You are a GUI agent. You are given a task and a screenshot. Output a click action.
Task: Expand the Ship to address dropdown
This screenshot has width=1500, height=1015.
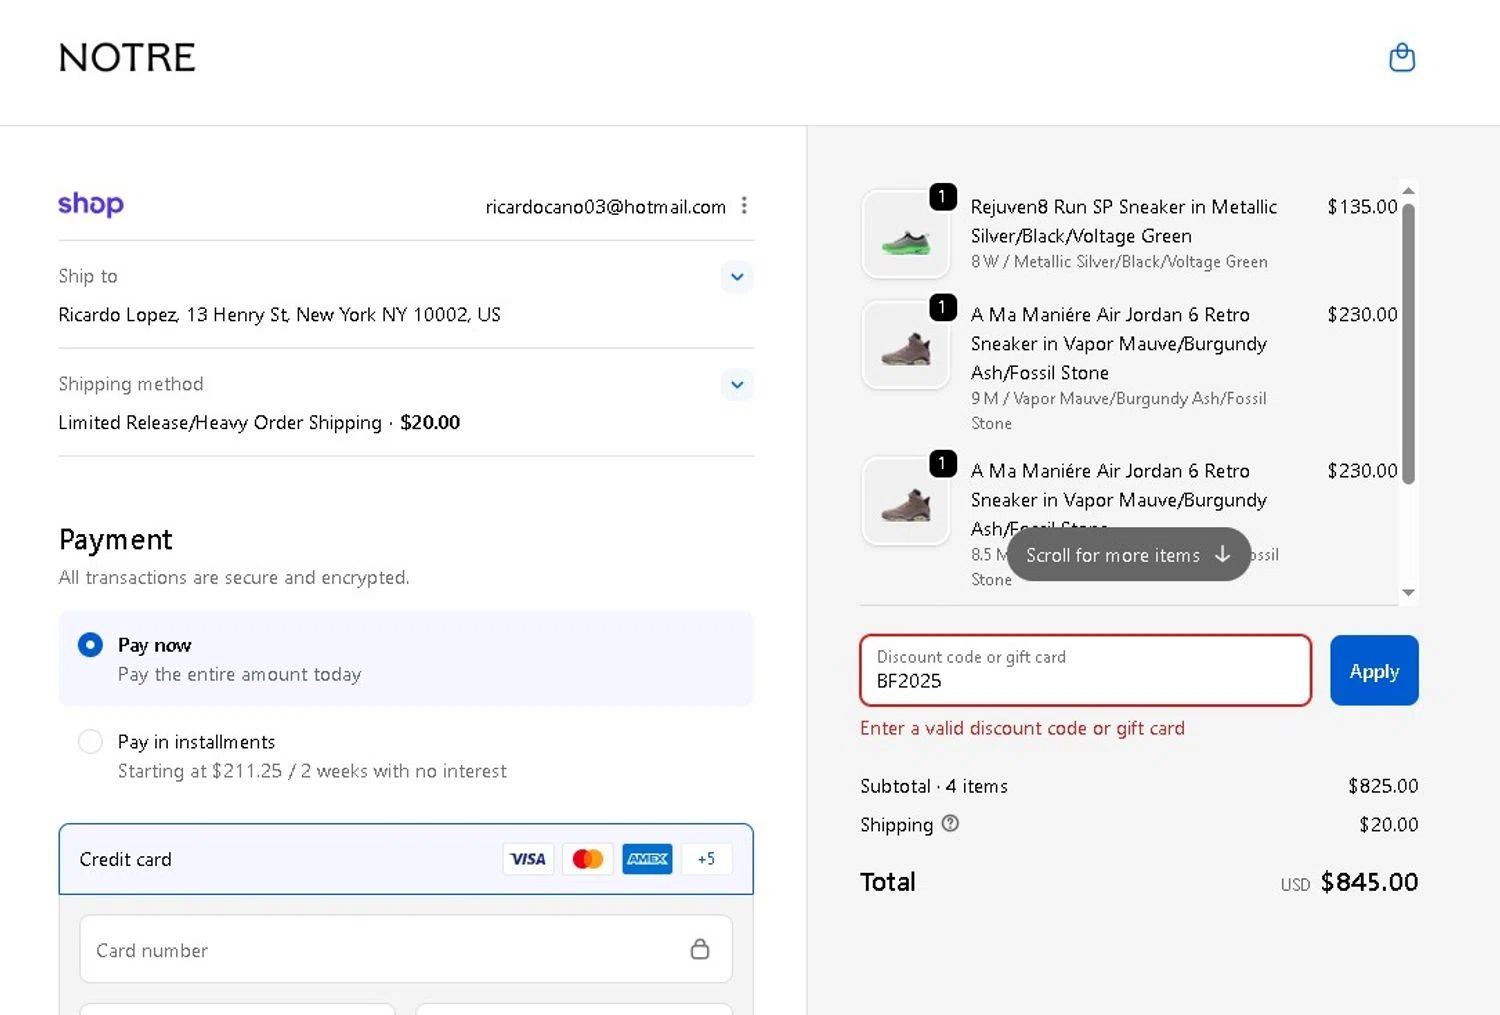coord(737,277)
